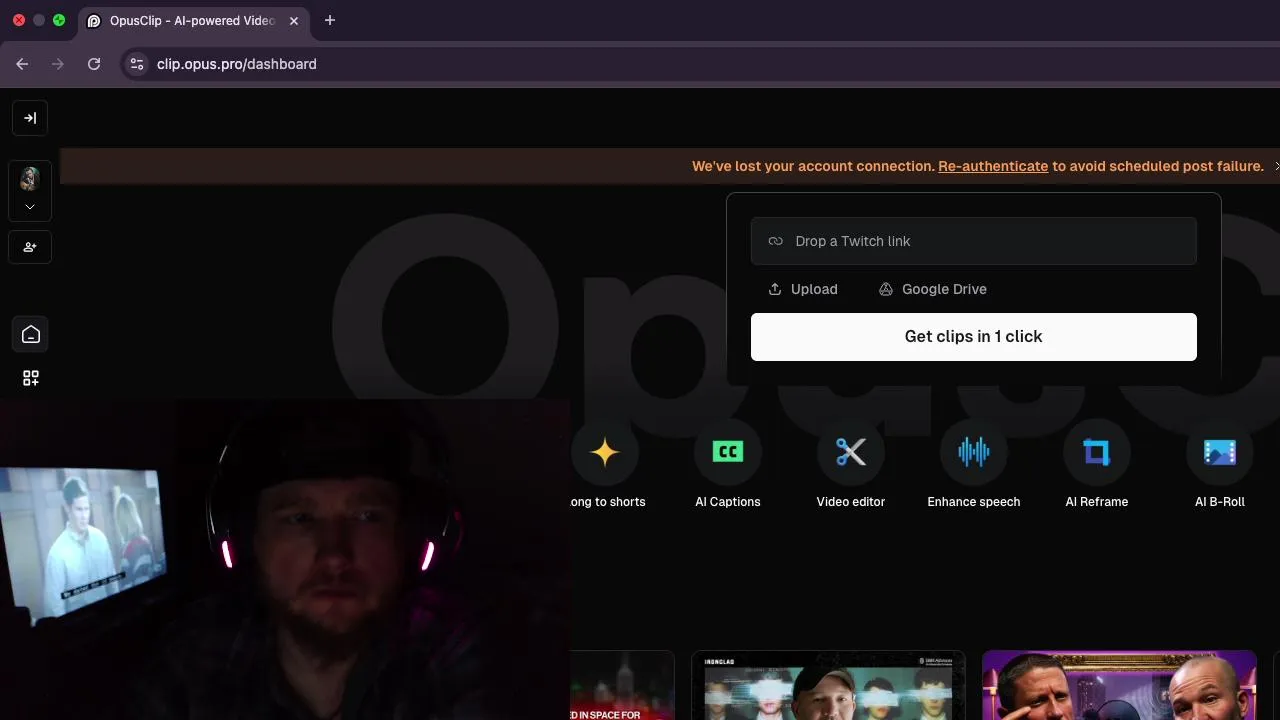Image resolution: width=1280 pixels, height=720 pixels.
Task: Expand the workspace chevron below avatar
Action: [x=30, y=207]
